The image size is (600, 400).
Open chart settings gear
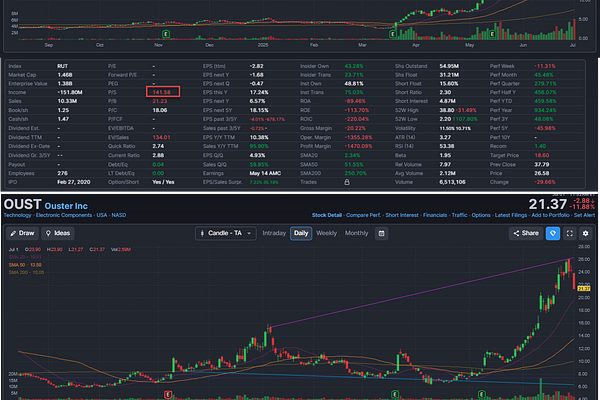pos(585,233)
